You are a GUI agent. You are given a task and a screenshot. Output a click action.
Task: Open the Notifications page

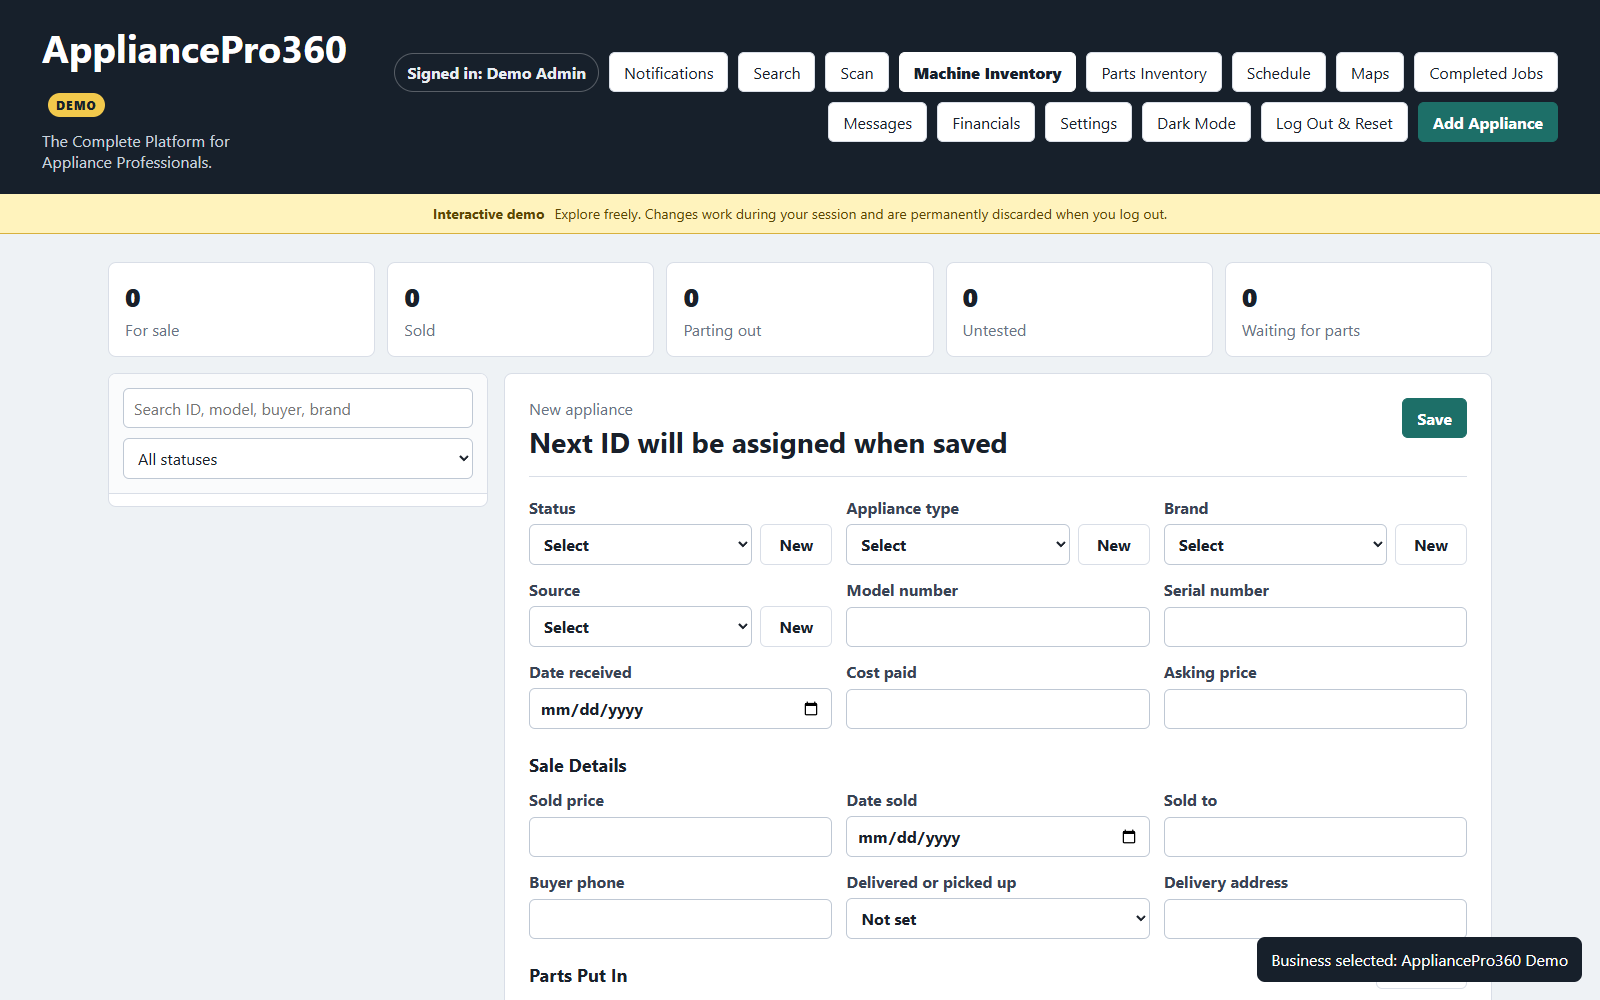[669, 72]
